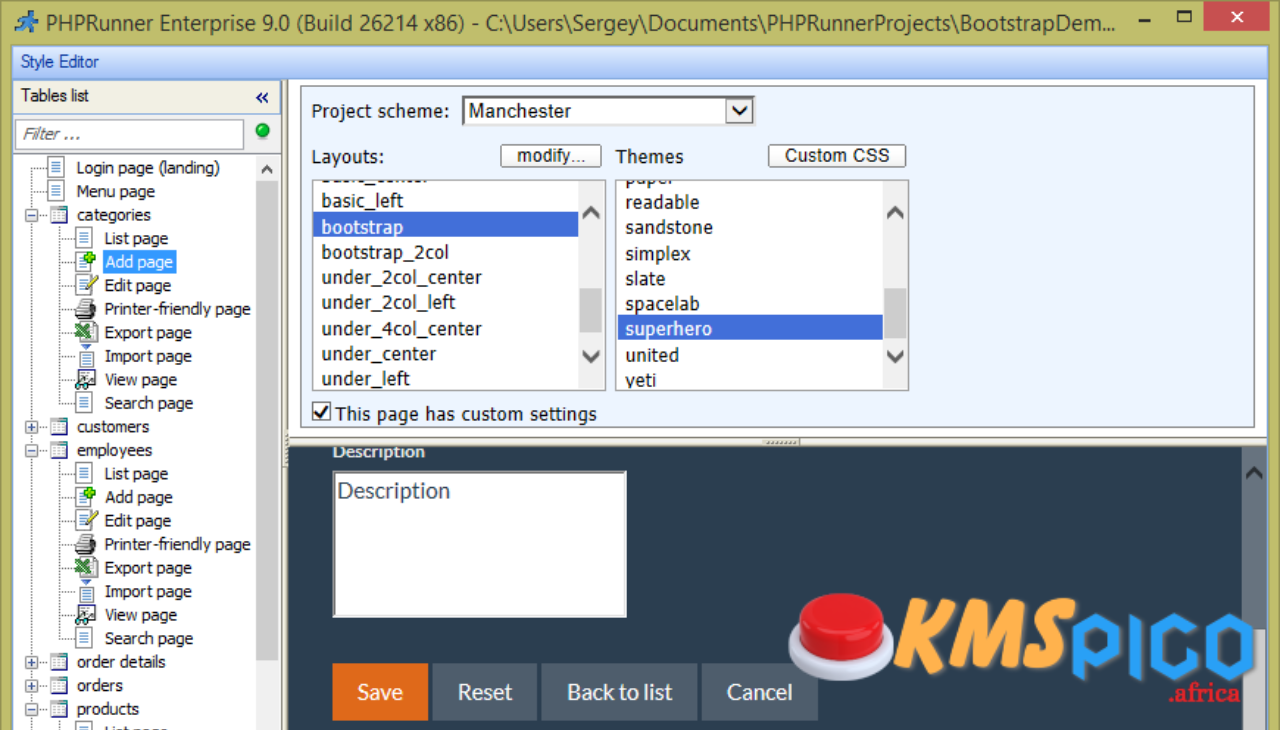1280x730 pixels.
Task: Click the categories Edit page pencil icon
Action: tap(86, 285)
